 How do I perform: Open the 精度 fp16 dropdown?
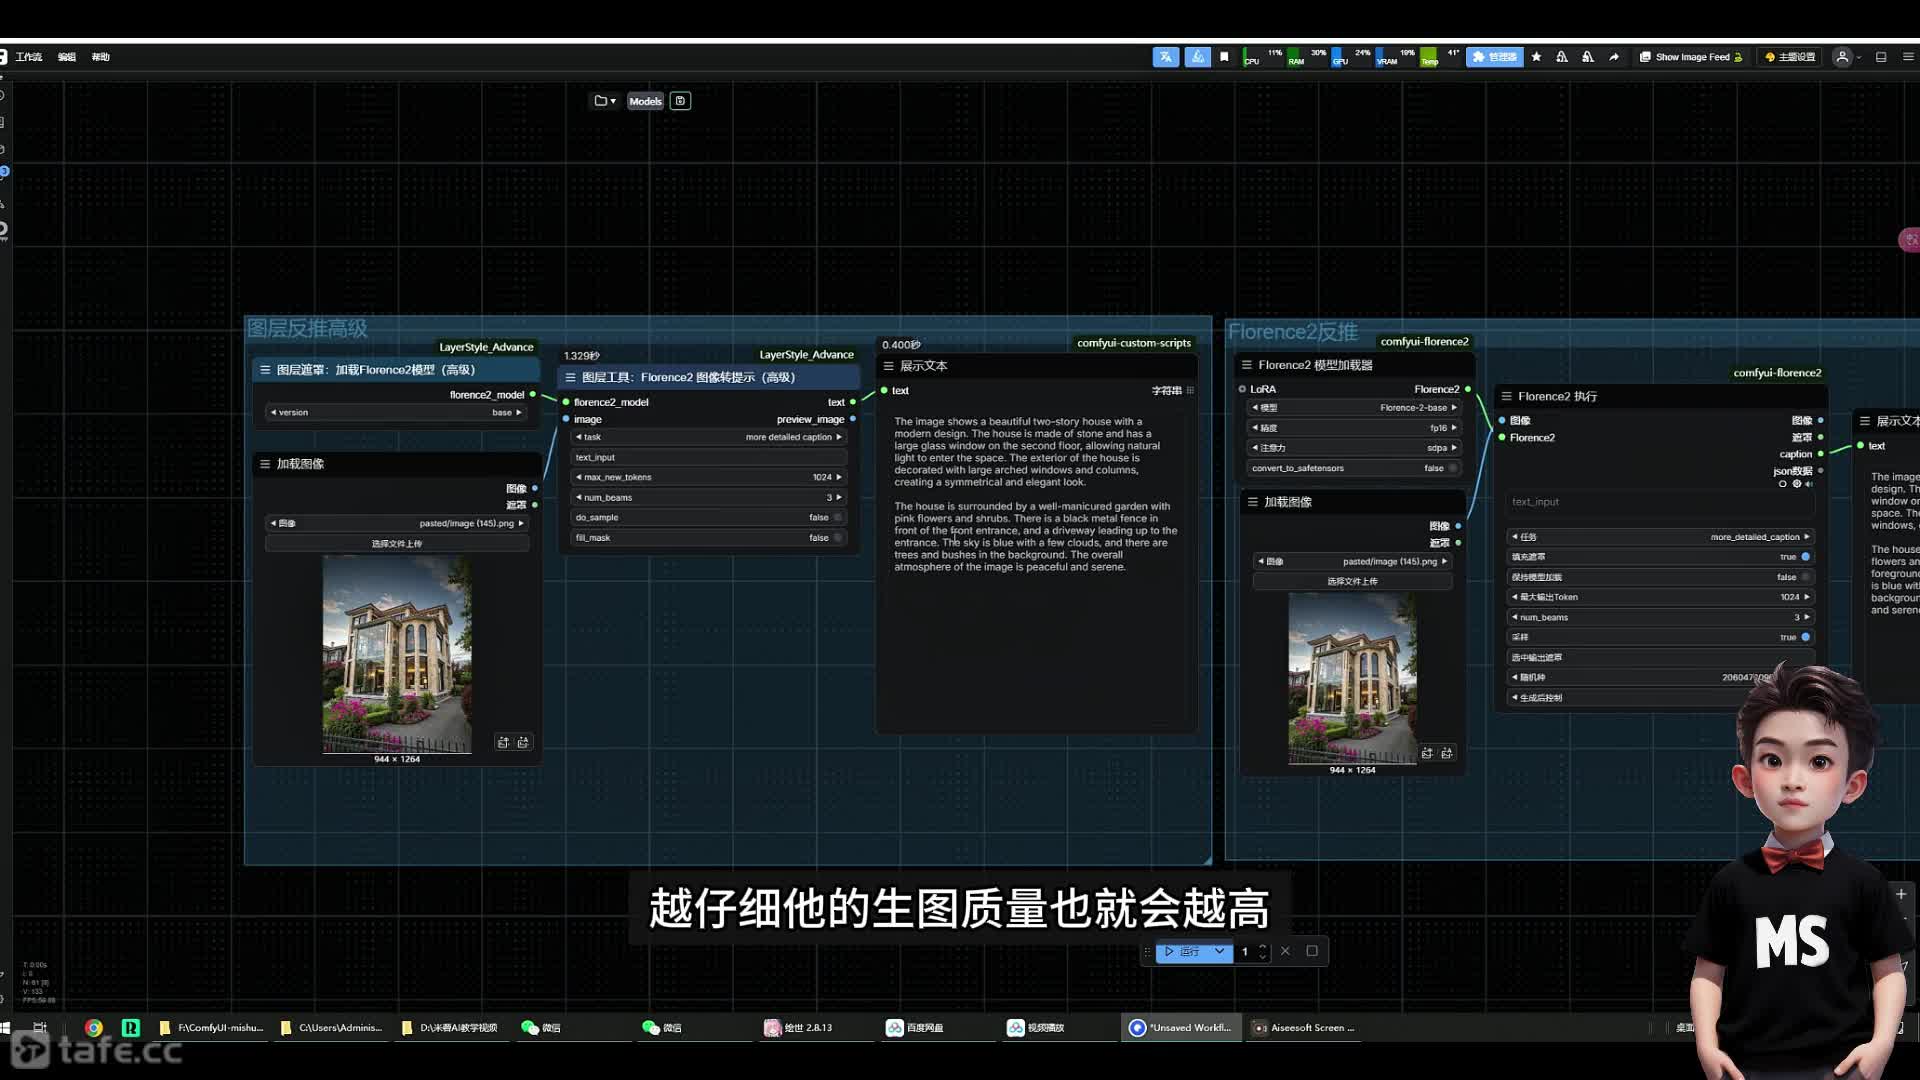(1355, 427)
